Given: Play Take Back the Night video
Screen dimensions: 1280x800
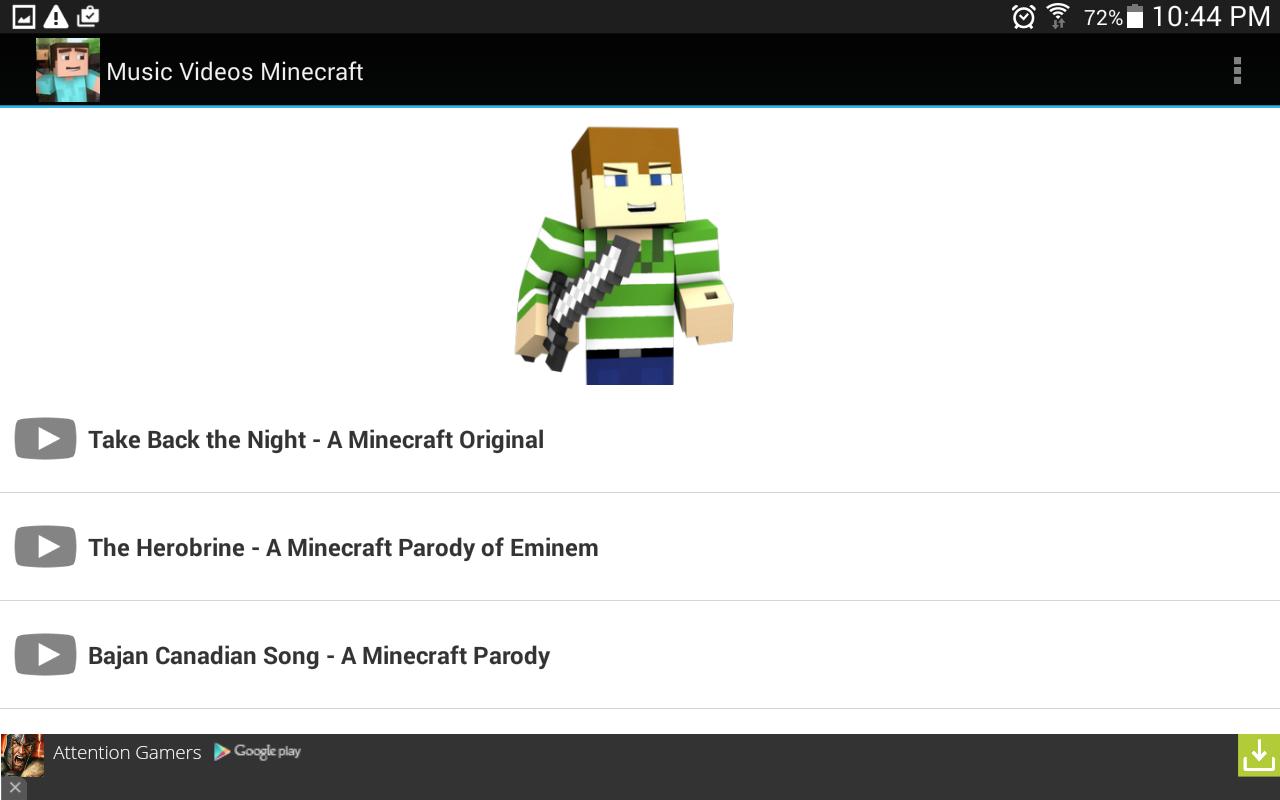Looking at the screenshot, I should click(x=45, y=438).
